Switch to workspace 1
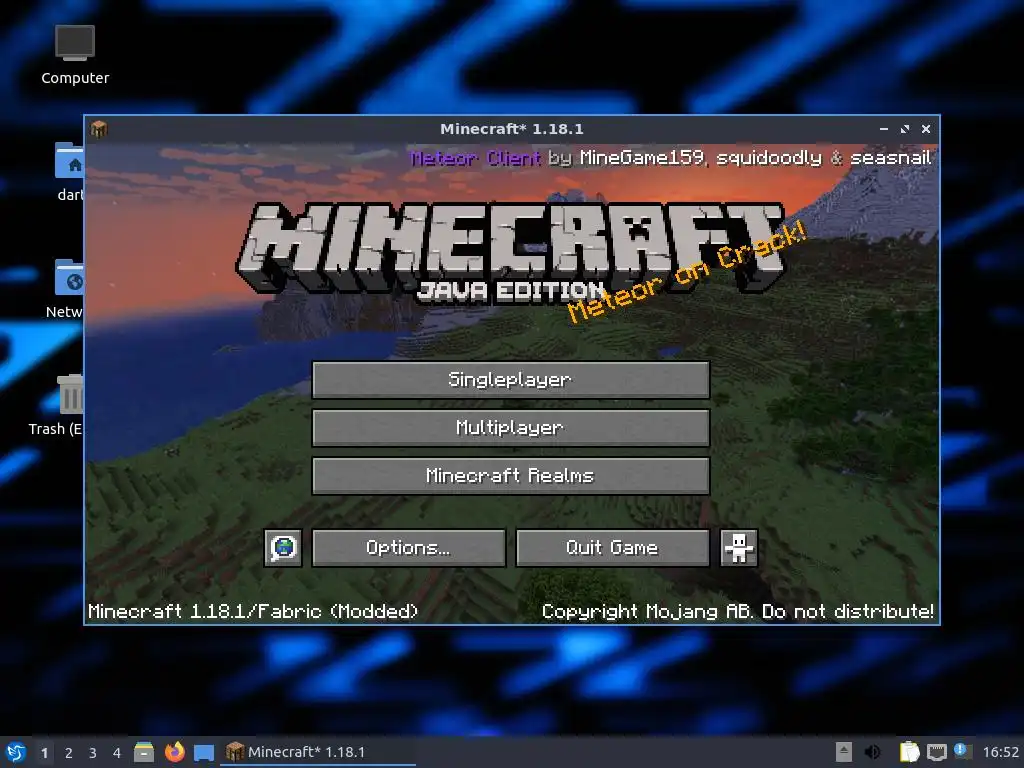This screenshot has height=768, width=1024. (44, 753)
